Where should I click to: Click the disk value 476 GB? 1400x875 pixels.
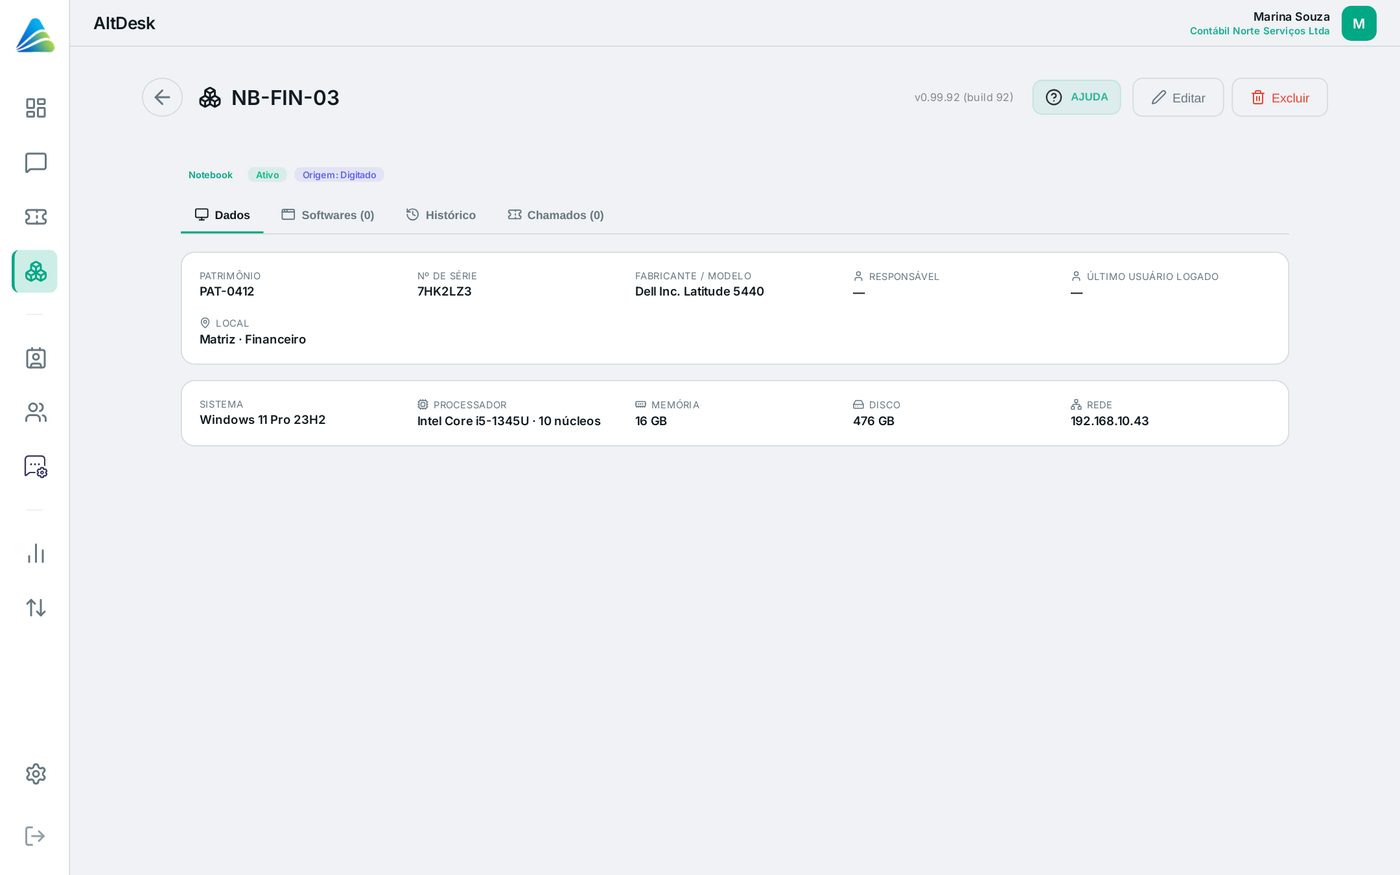pyautogui.click(x=874, y=421)
